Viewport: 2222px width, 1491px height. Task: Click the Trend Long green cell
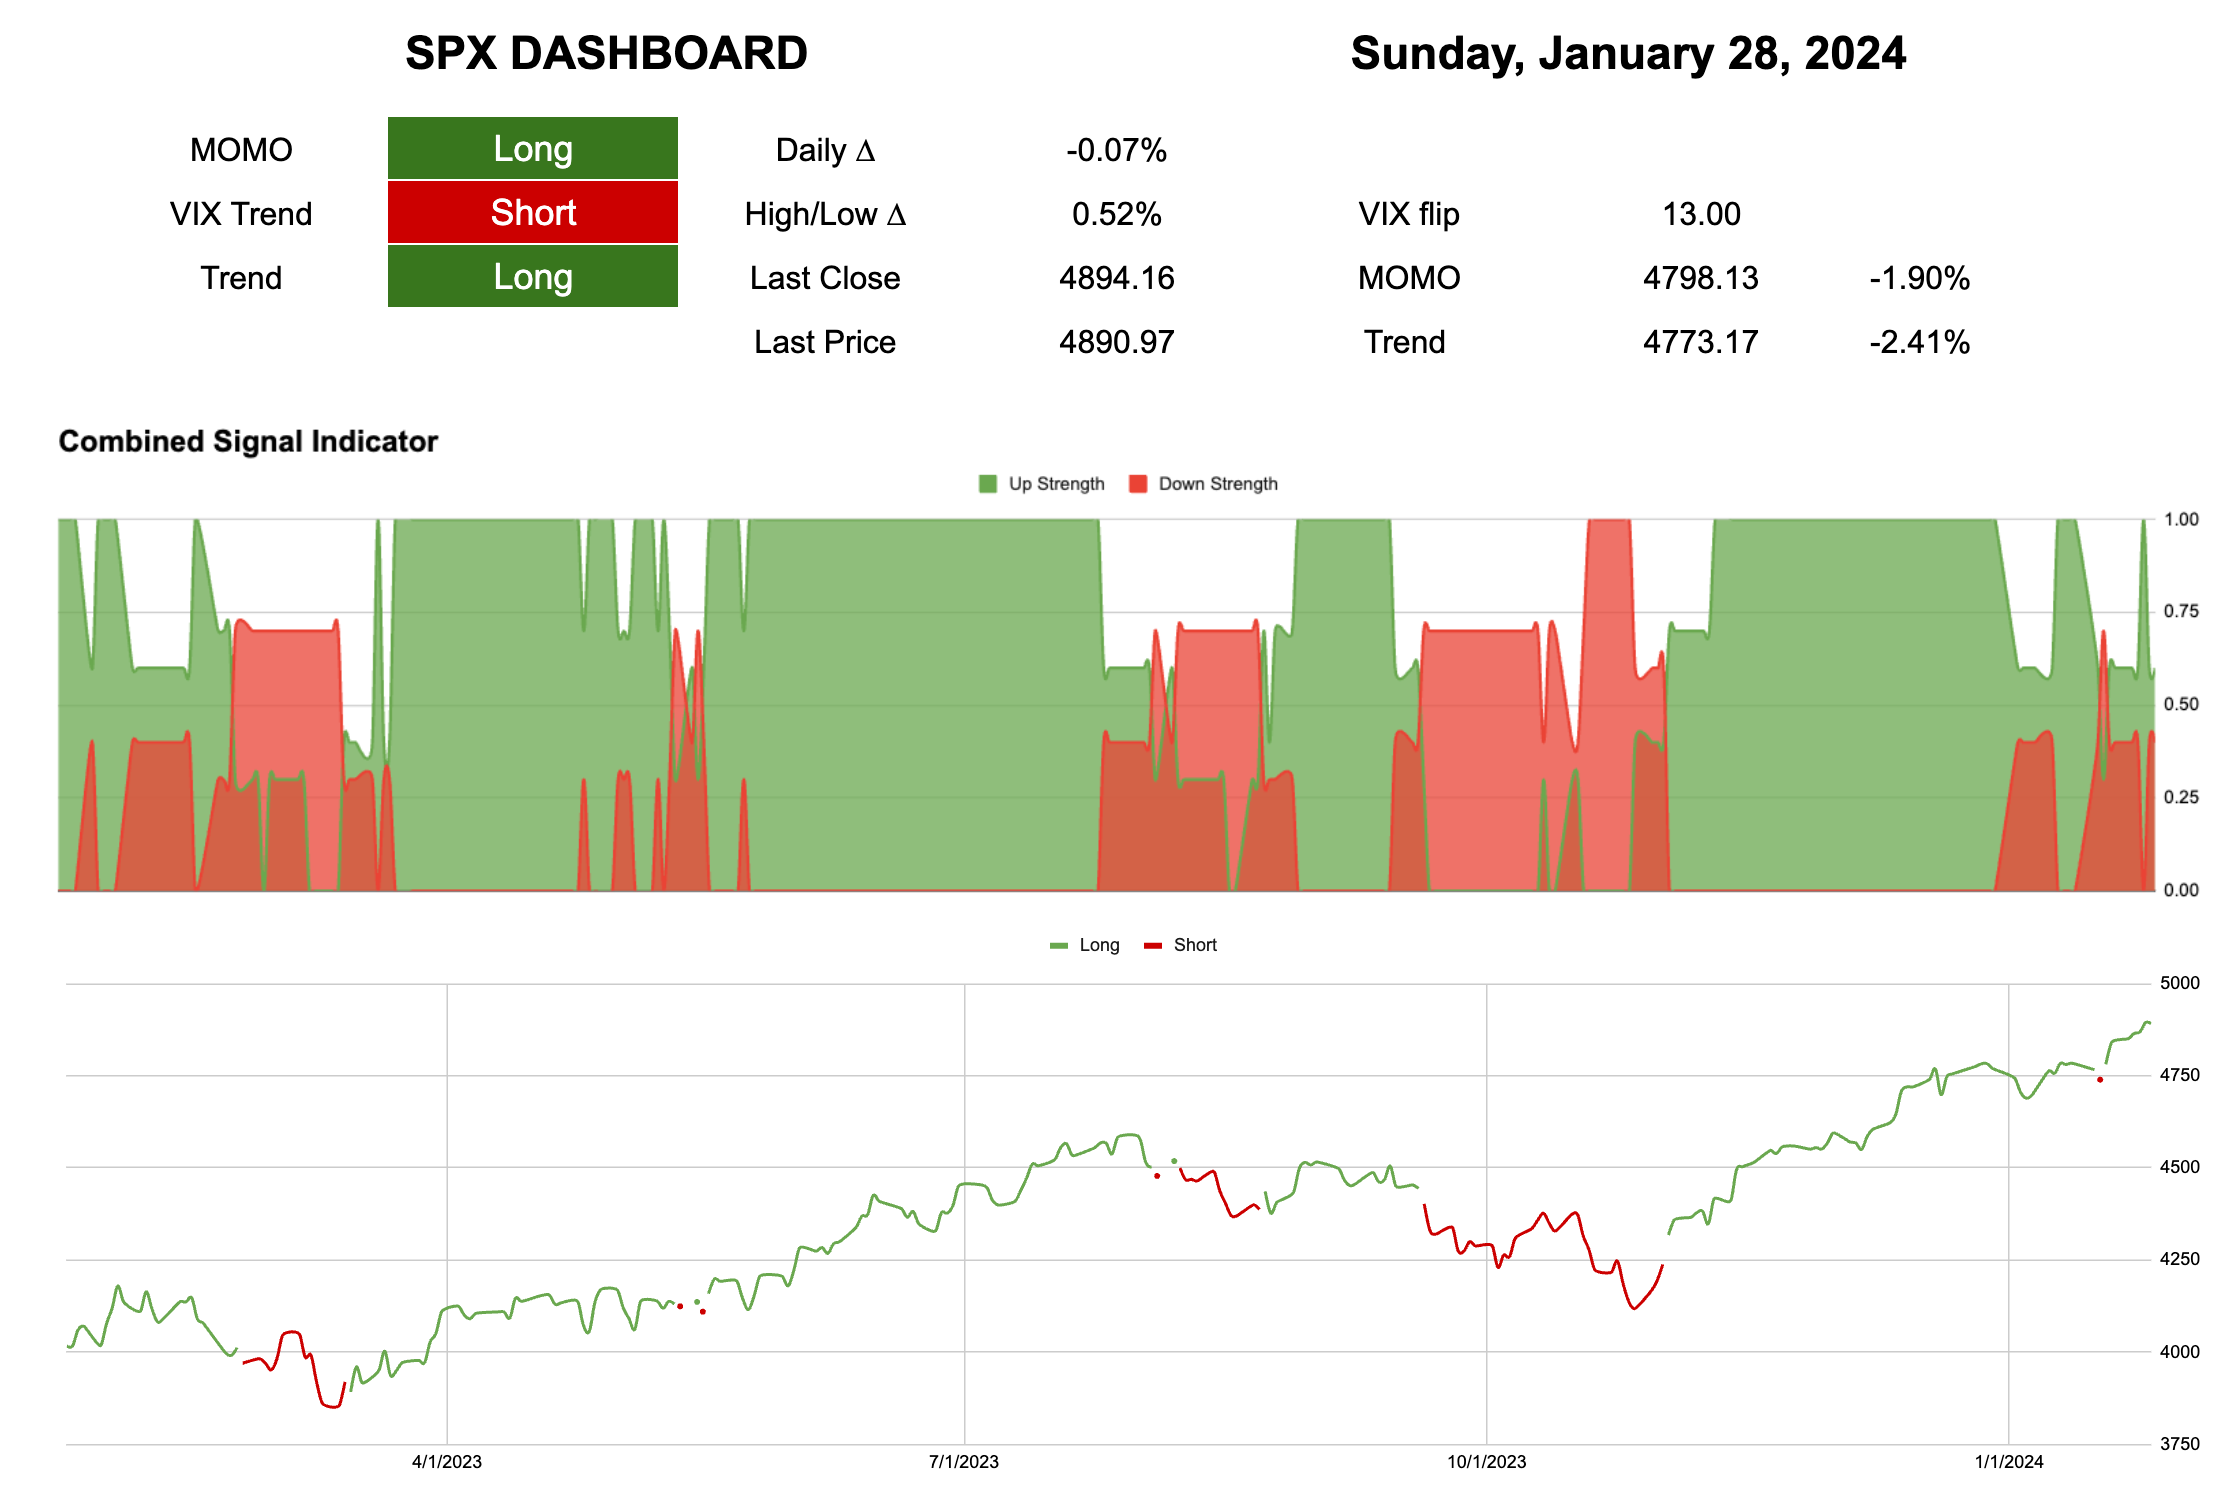point(532,277)
